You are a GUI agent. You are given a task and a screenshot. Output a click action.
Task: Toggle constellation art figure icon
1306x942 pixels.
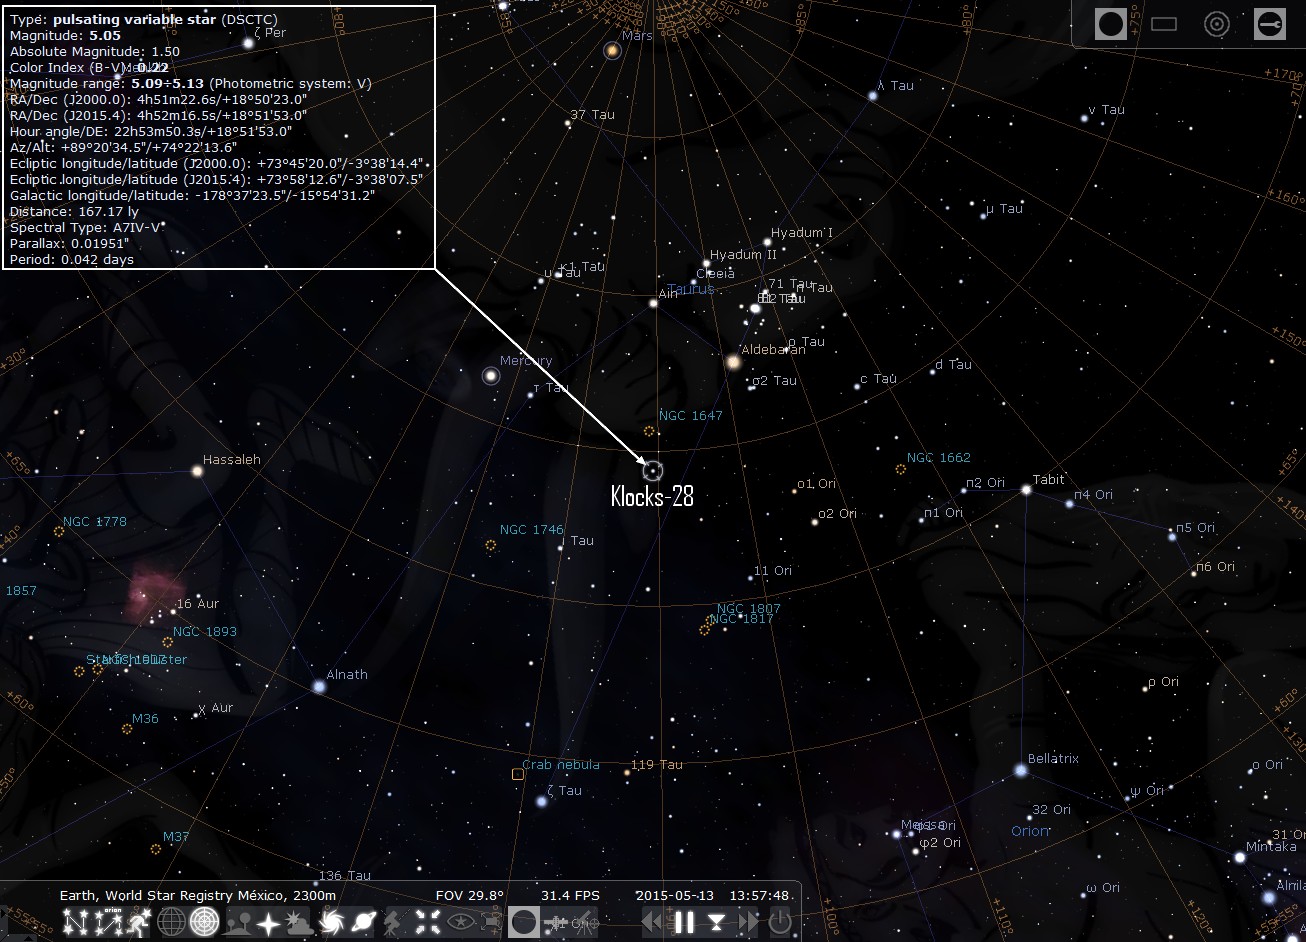(139, 922)
